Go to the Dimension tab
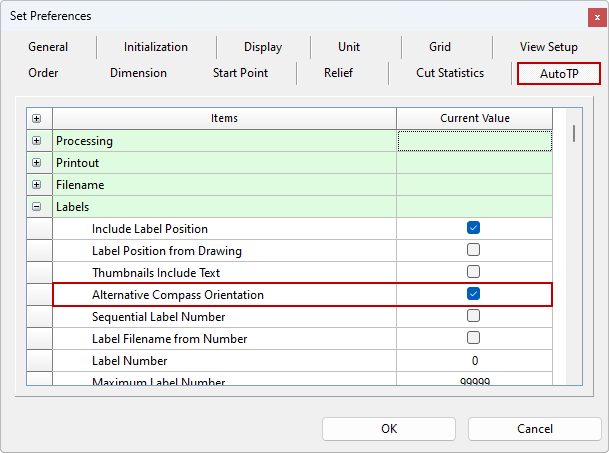This screenshot has height=453, width=609. (138, 73)
